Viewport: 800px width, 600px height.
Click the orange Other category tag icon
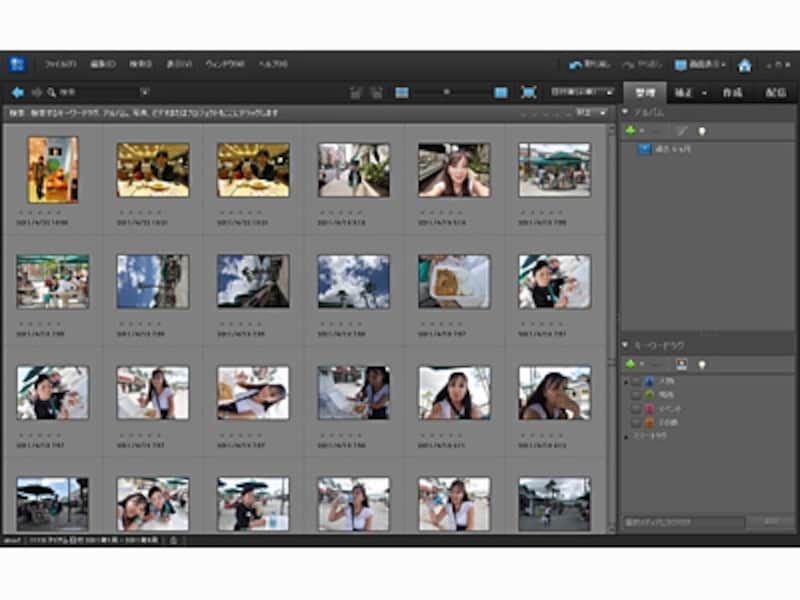(x=649, y=422)
